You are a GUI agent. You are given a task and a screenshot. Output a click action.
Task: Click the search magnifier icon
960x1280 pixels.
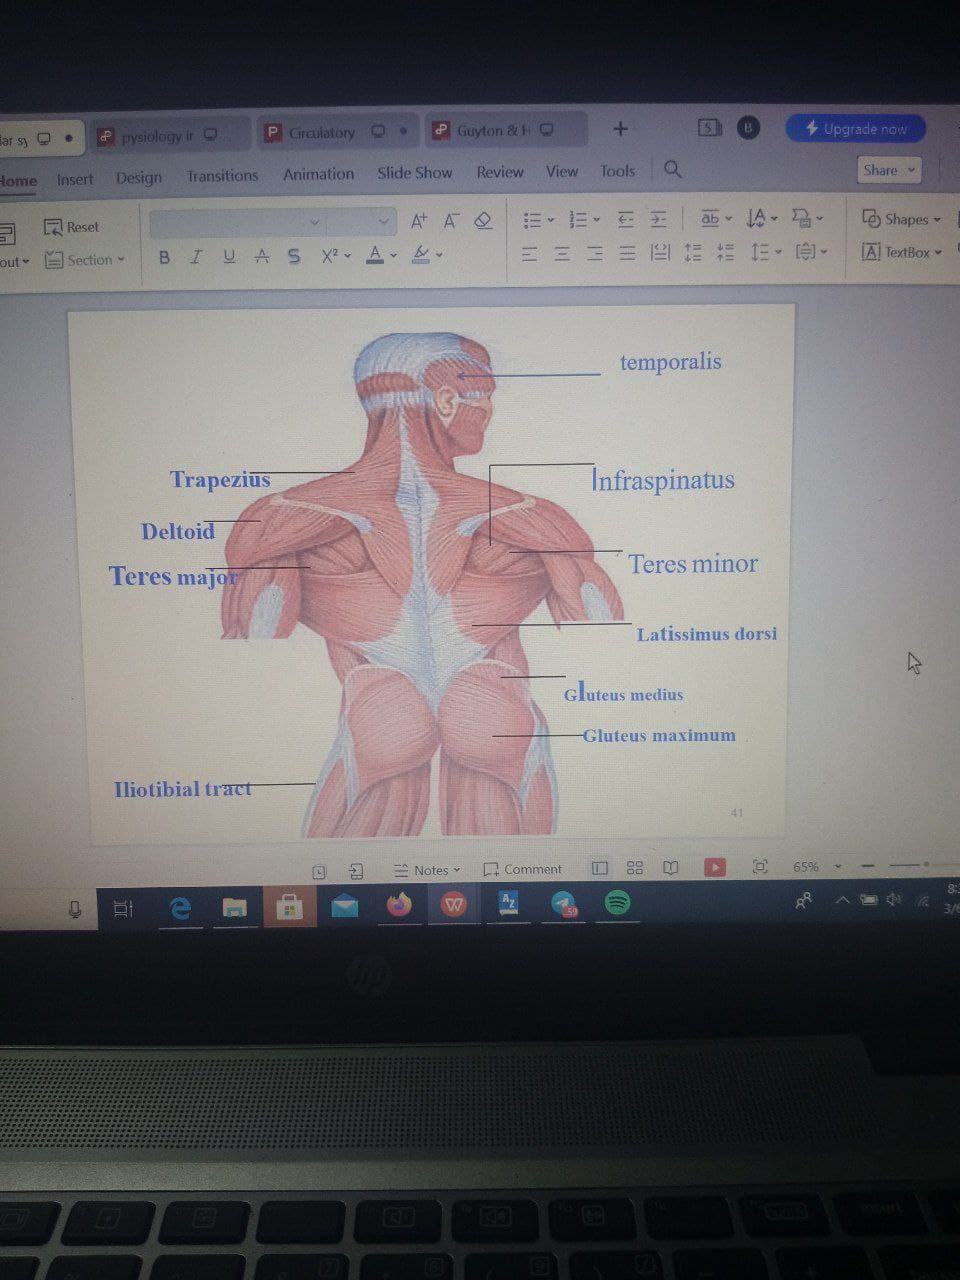(x=673, y=169)
